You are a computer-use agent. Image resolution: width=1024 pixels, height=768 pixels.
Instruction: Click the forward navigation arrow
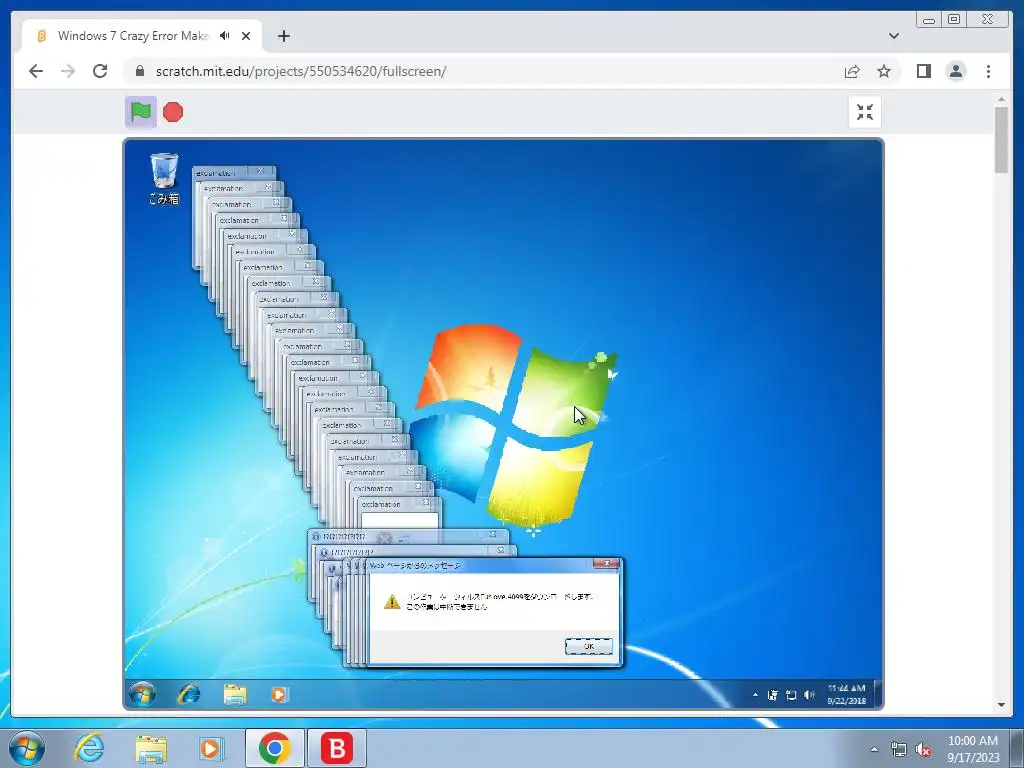68,71
